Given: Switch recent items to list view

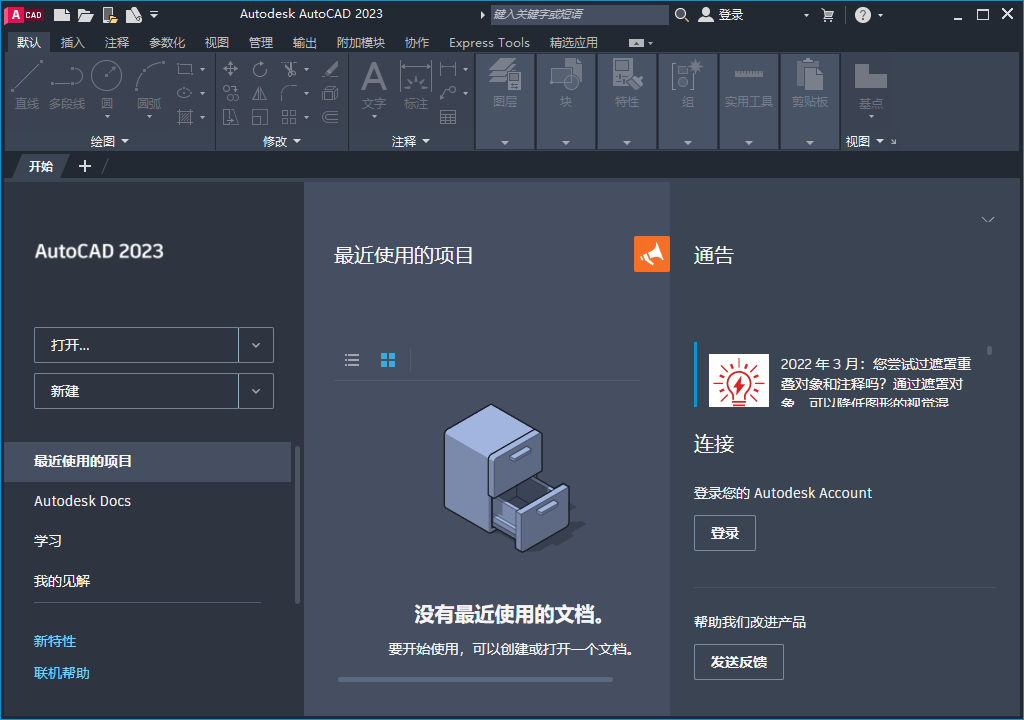Looking at the screenshot, I should click(x=352, y=360).
